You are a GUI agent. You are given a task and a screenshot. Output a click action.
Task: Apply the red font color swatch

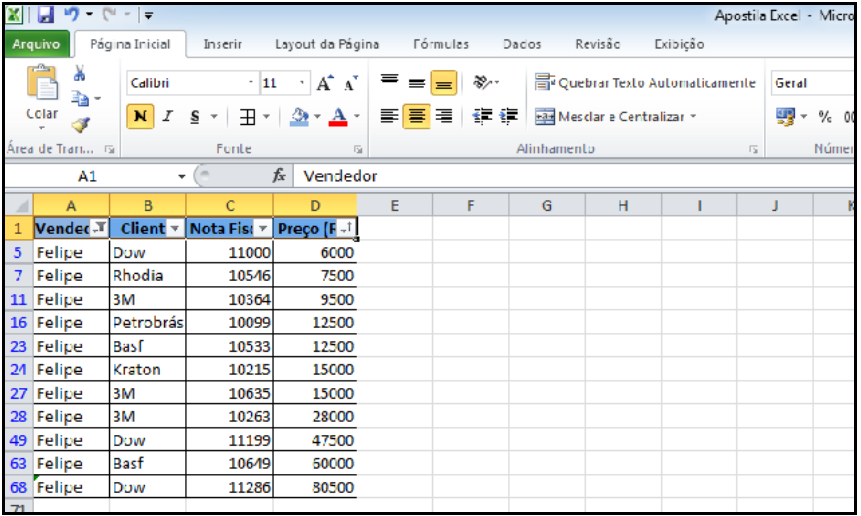click(337, 117)
